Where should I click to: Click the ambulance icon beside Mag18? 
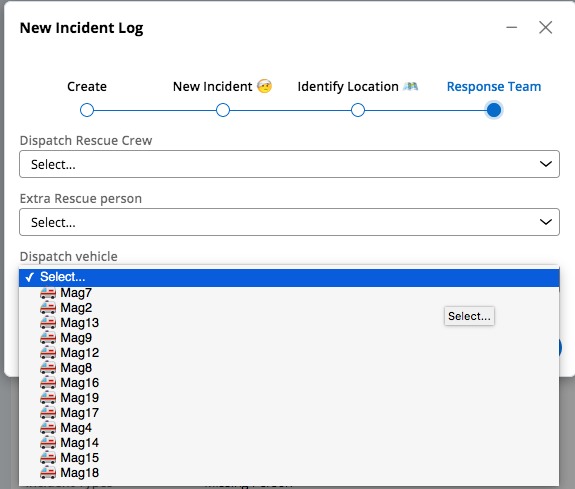tap(48, 473)
